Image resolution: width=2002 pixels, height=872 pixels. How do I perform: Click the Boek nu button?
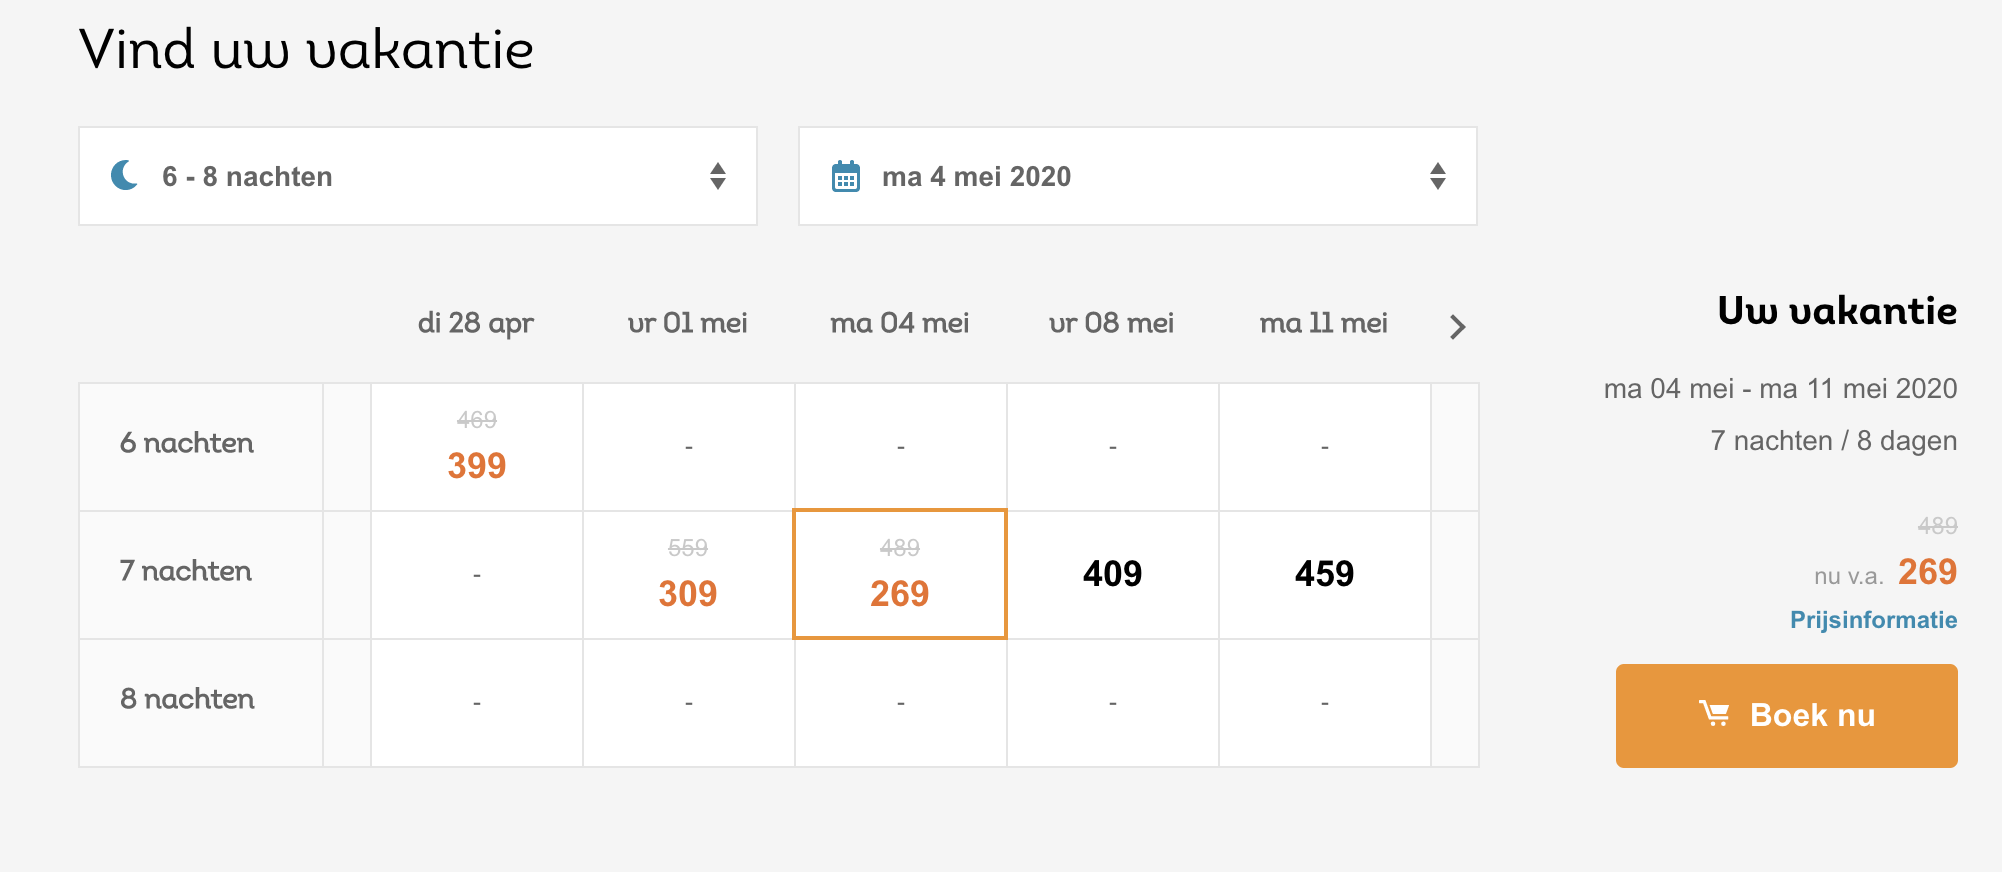[1787, 716]
